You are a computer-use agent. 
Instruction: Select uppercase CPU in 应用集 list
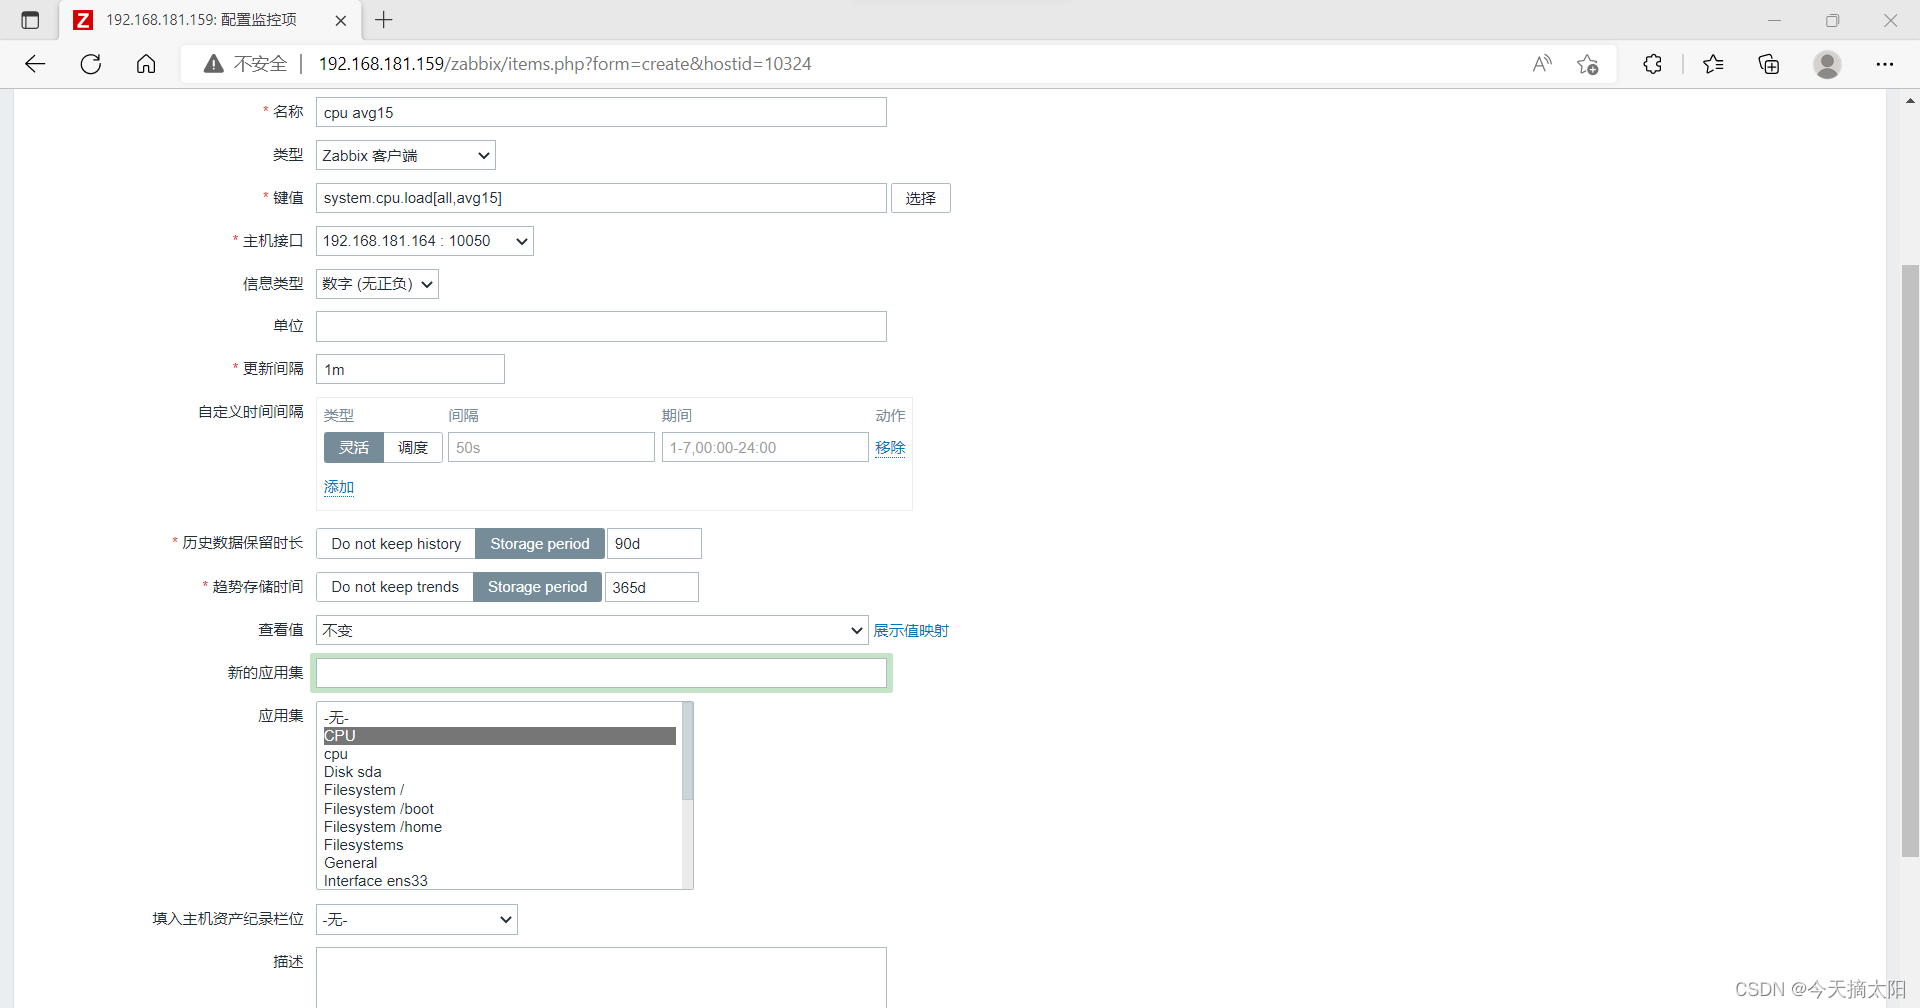500,735
